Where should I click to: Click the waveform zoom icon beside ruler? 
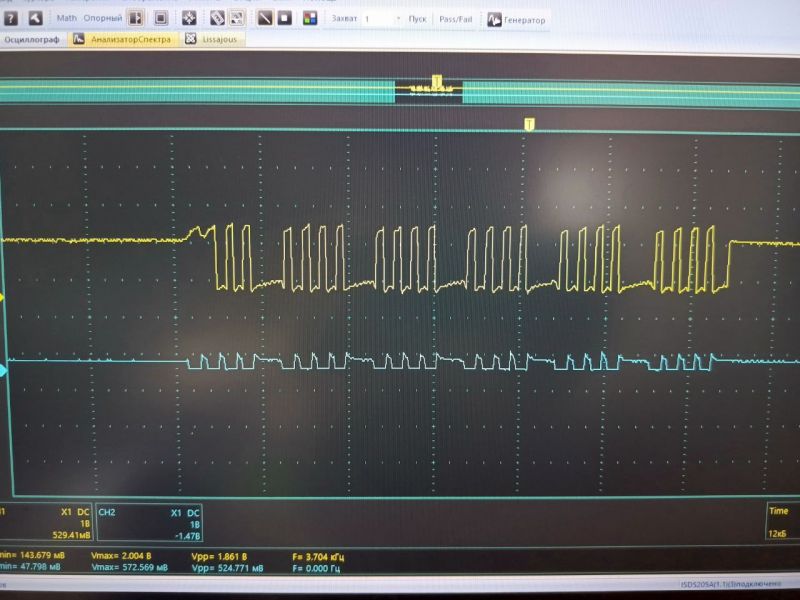click(237, 18)
